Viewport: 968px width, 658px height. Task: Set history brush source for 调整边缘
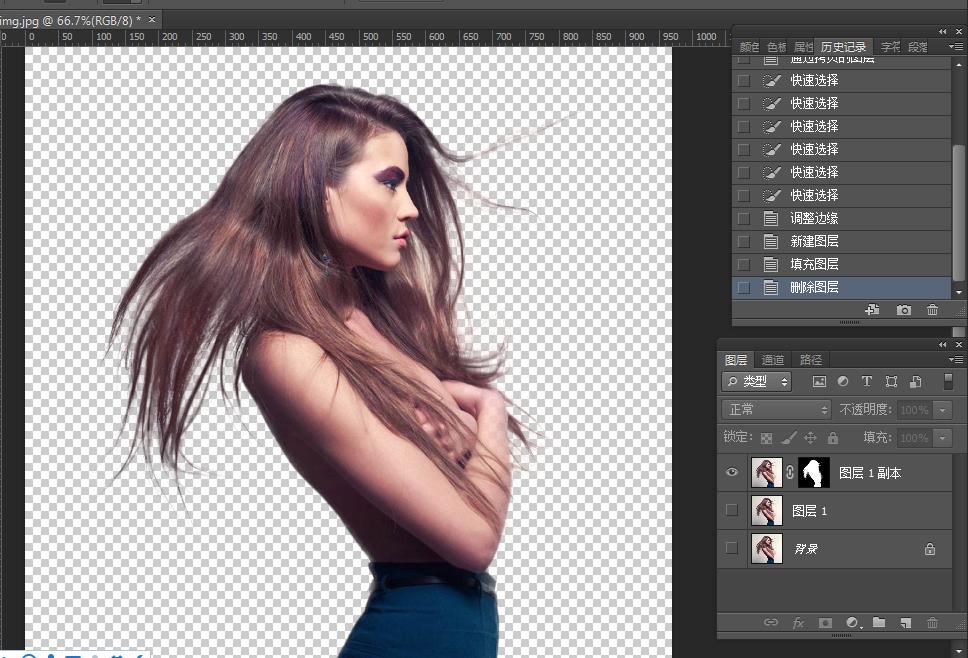743,218
